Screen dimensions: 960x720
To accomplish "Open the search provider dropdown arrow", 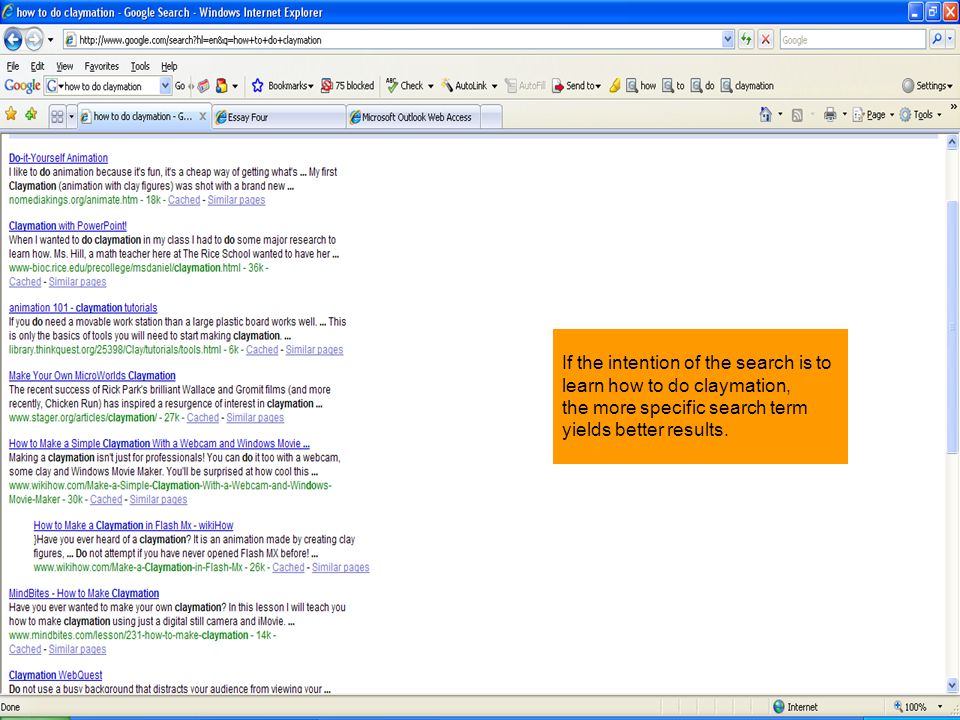I will click(950, 40).
